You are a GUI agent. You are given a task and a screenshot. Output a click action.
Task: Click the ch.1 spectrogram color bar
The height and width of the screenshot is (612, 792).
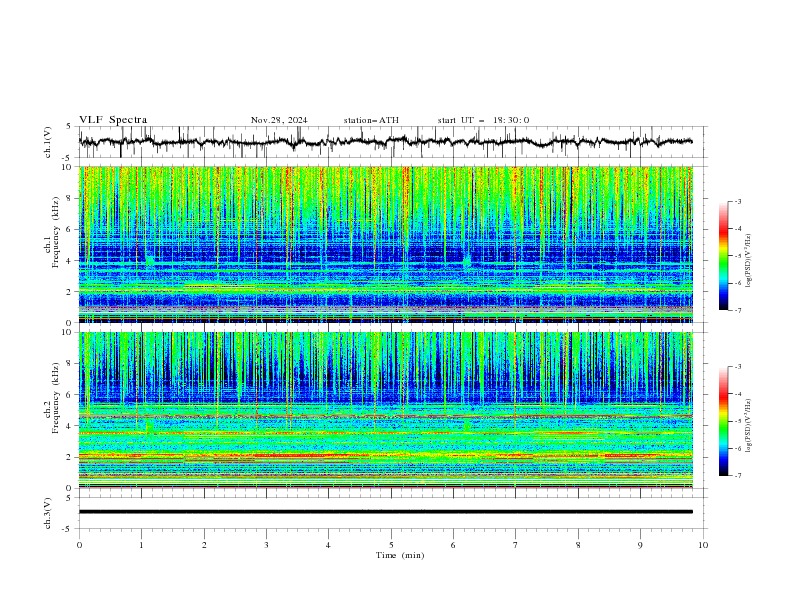(724, 256)
